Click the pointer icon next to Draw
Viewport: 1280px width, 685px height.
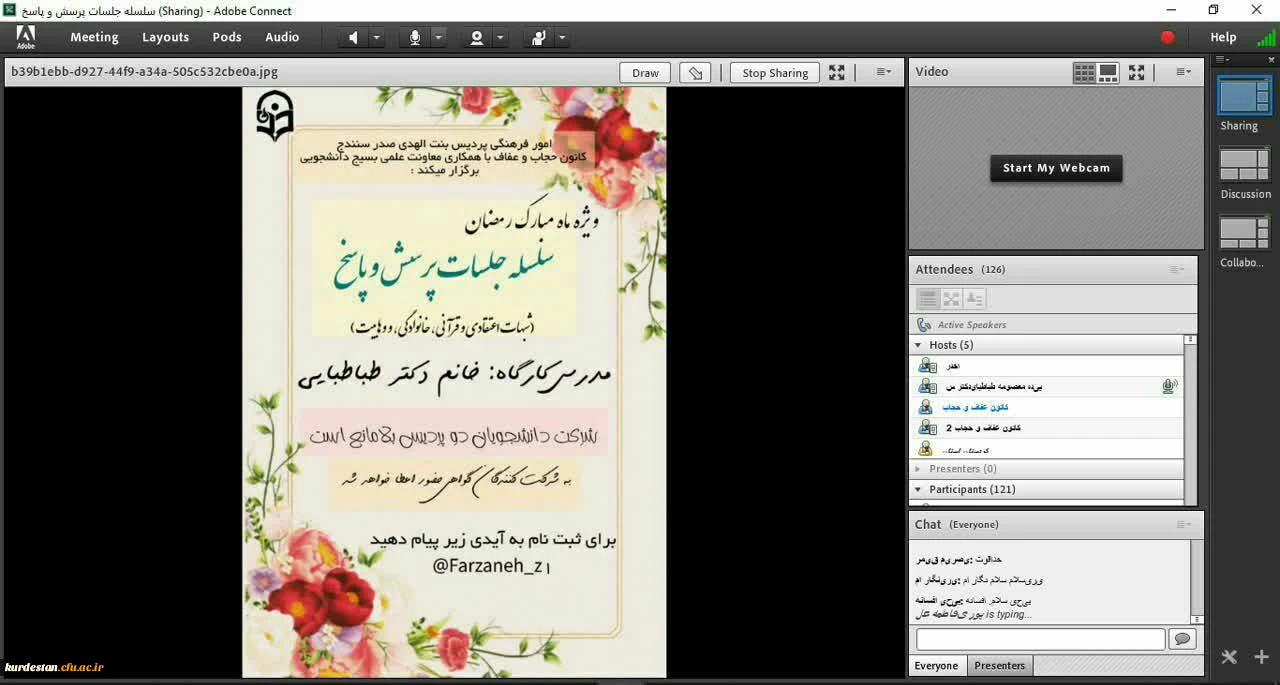point(695,73)
